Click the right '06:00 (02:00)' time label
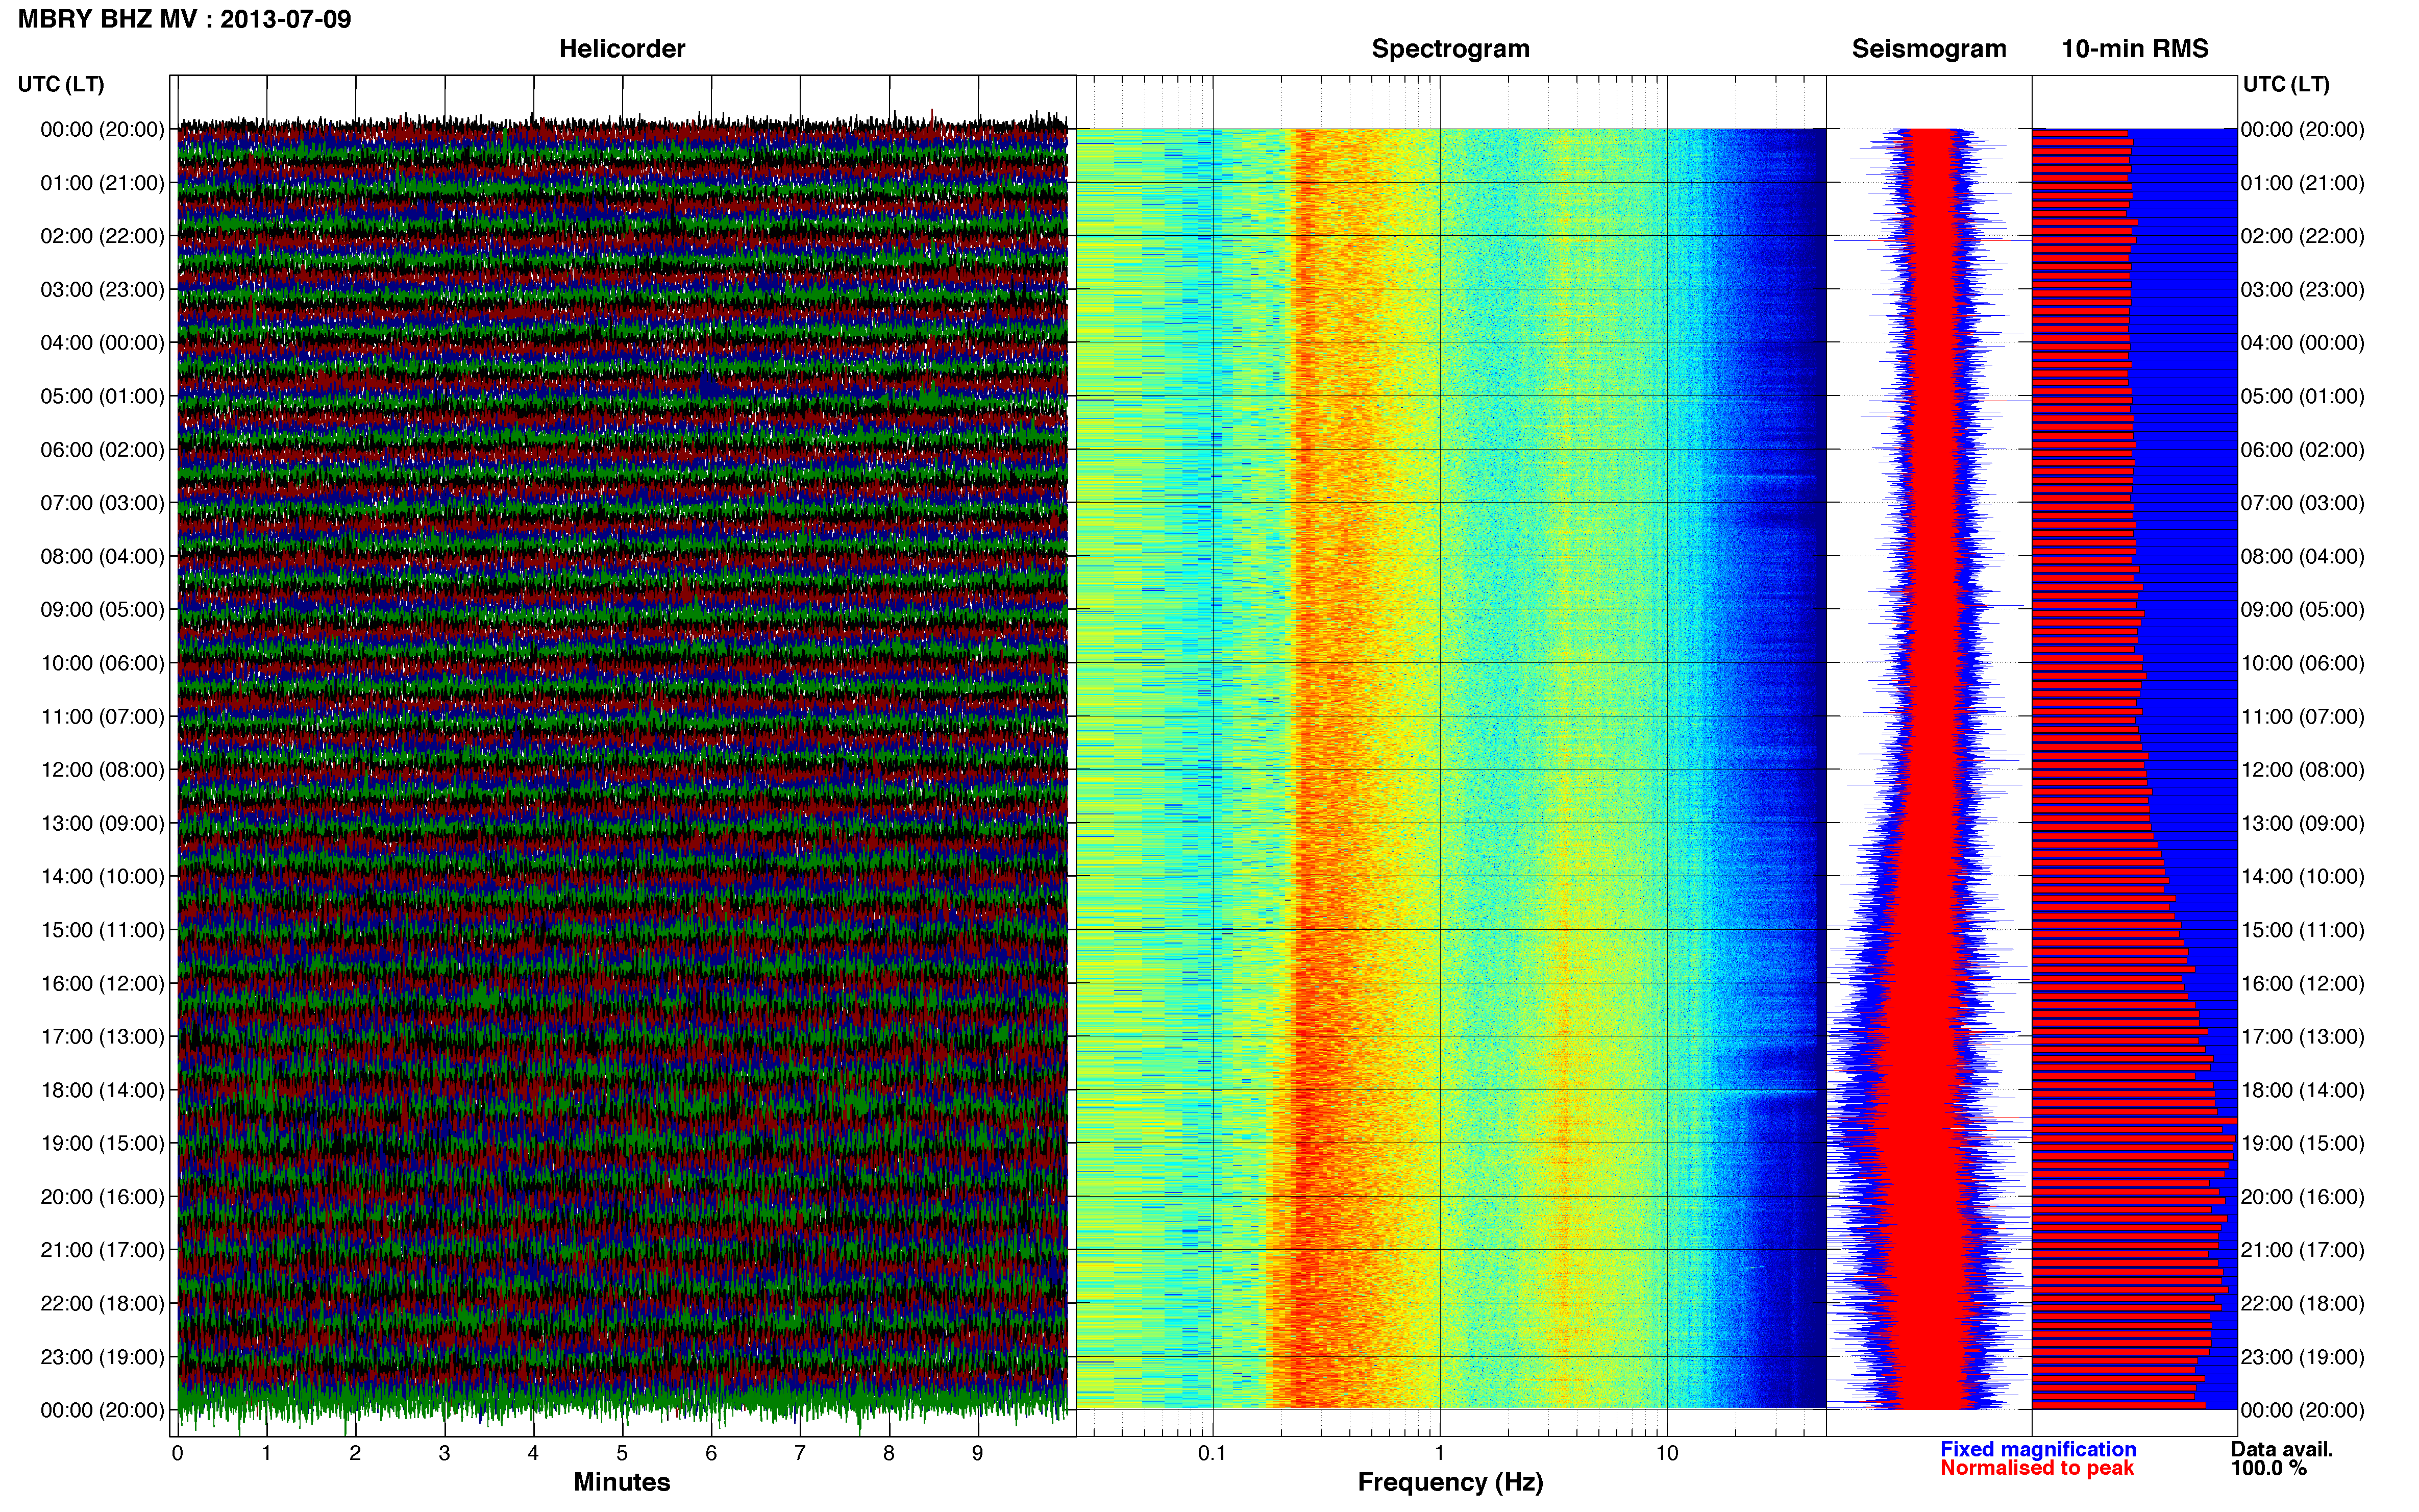Viewport: 2419px width, 1512px height. [x=2303, y=450]
